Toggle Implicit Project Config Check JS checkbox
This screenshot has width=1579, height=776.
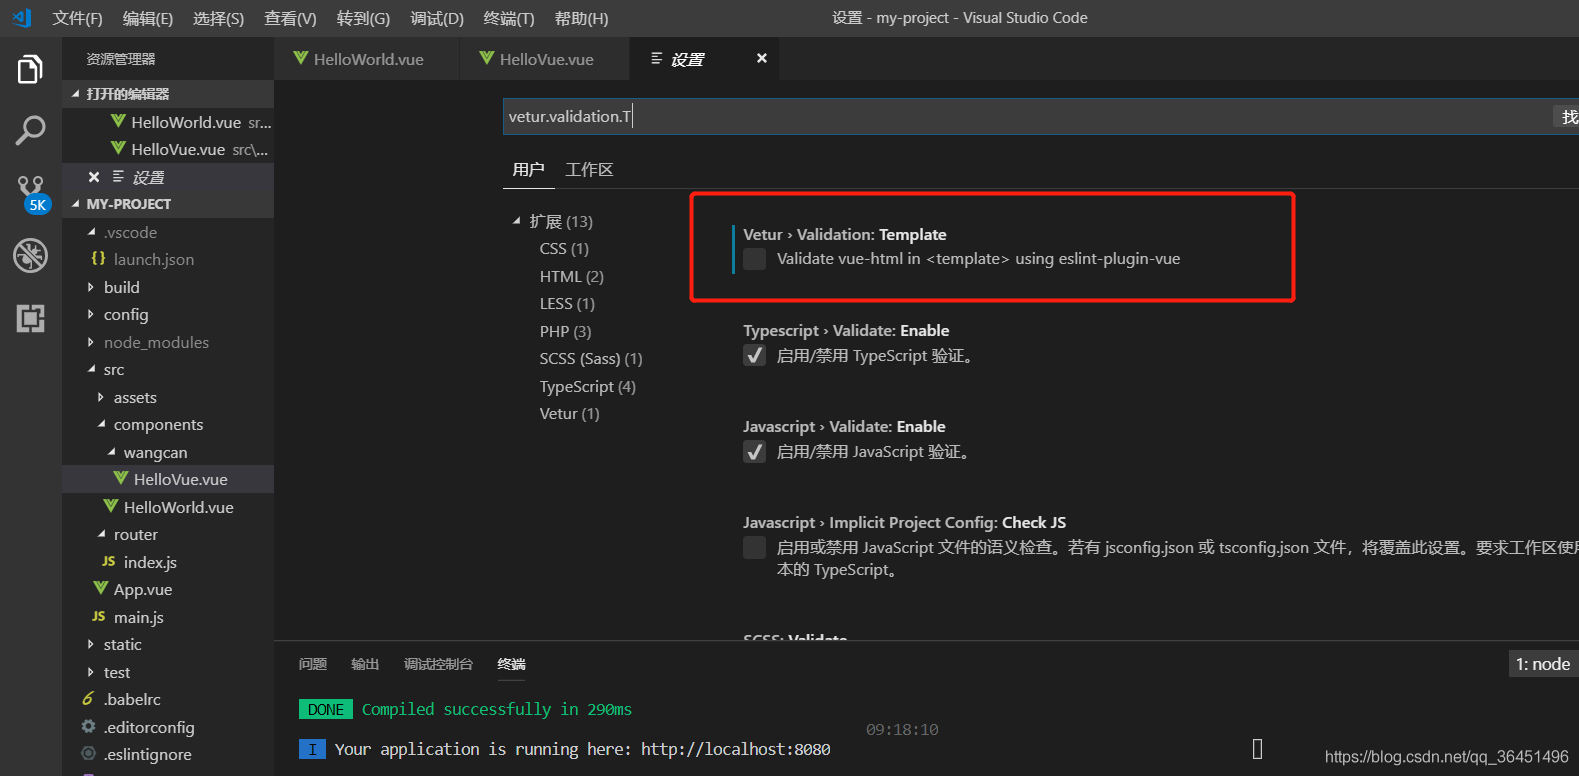coord(755,547)
